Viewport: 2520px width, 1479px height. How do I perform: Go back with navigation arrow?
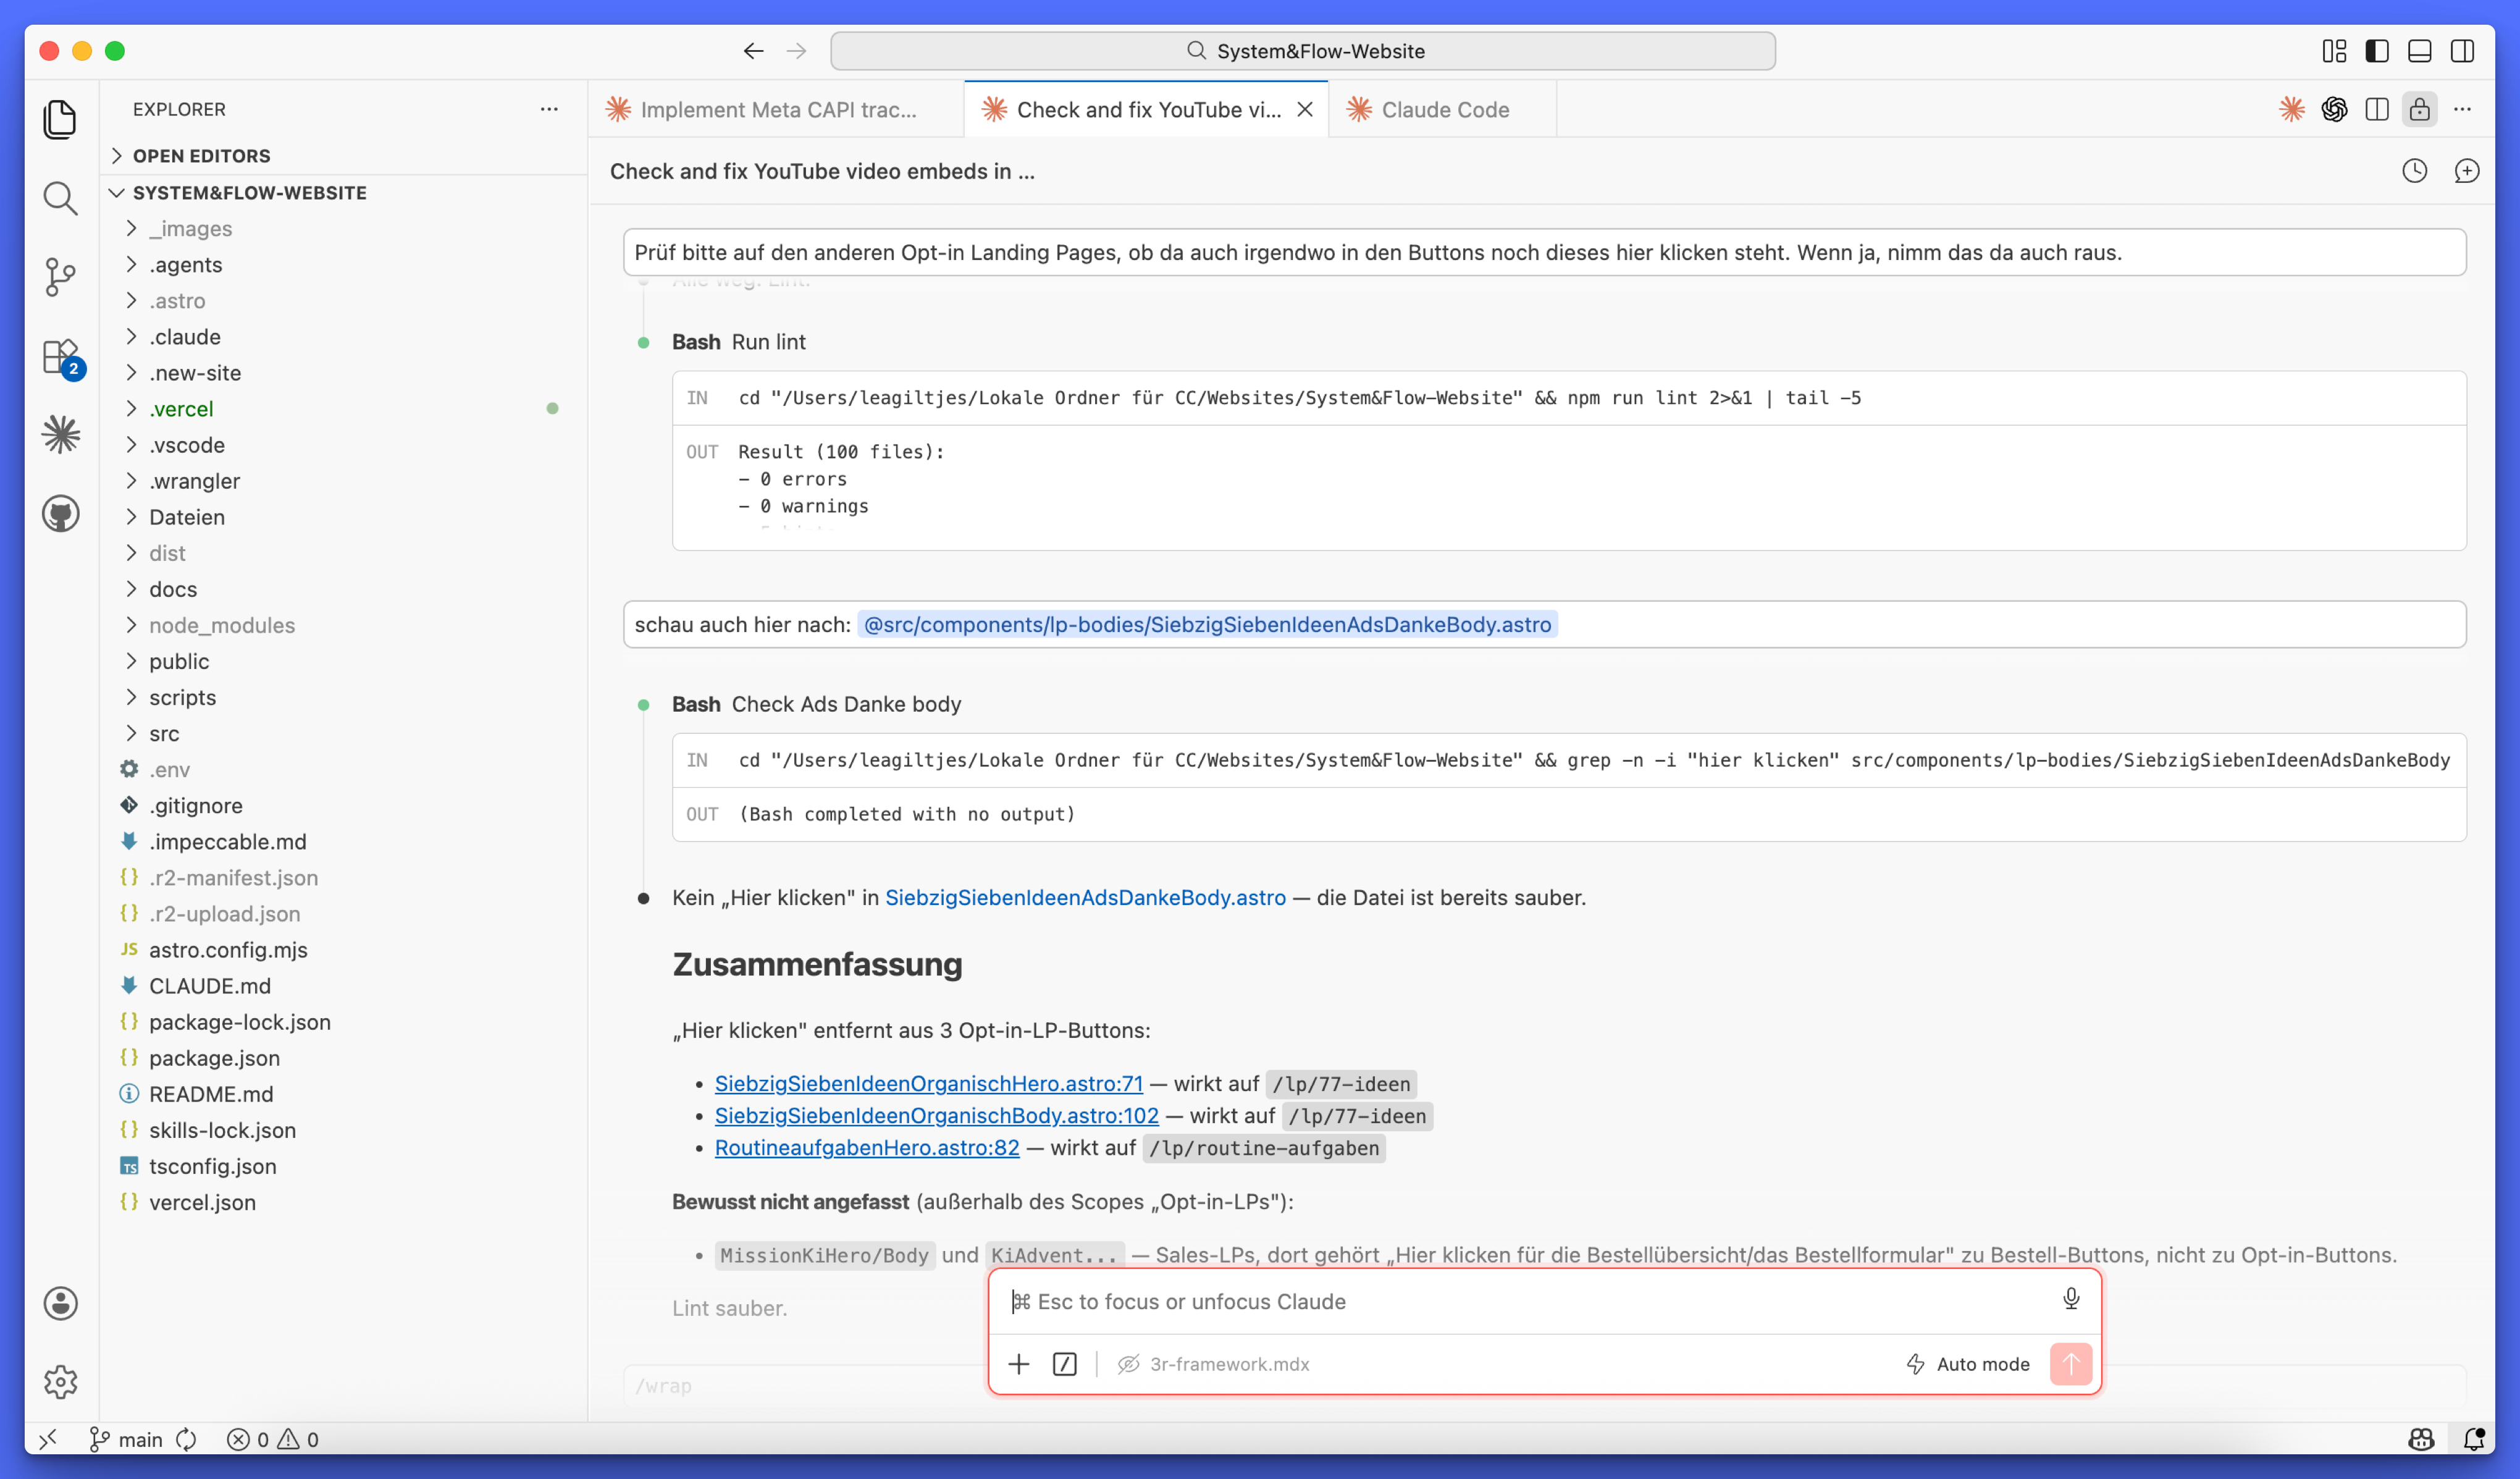(x=753, y=51)
